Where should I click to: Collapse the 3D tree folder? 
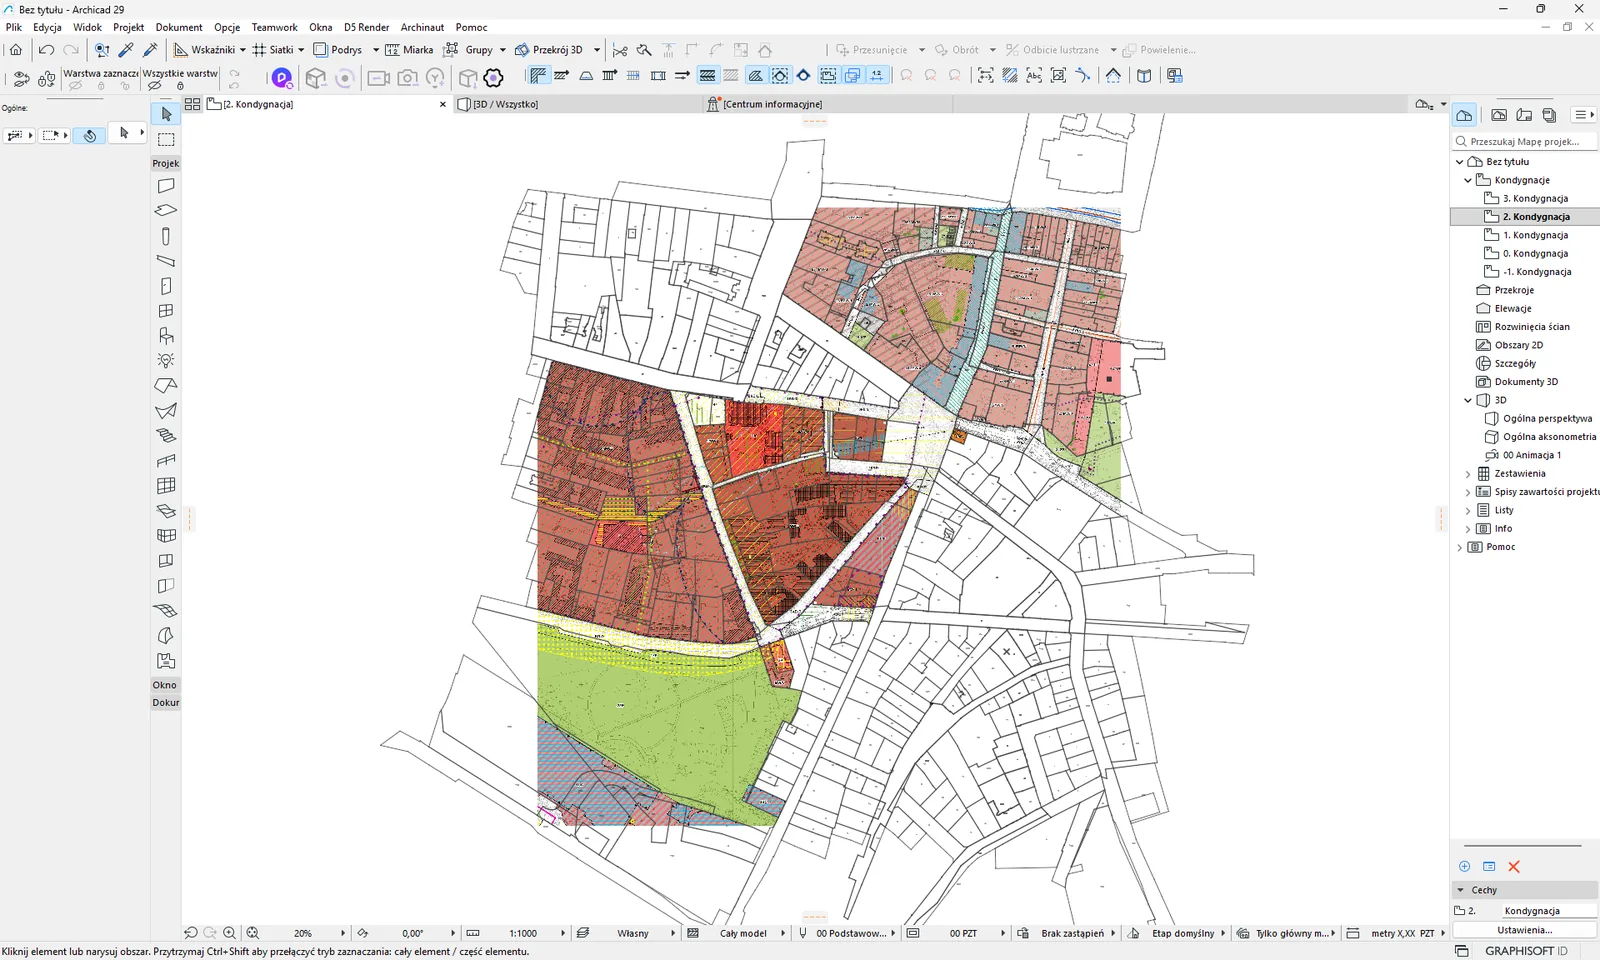coord(1468,400)
